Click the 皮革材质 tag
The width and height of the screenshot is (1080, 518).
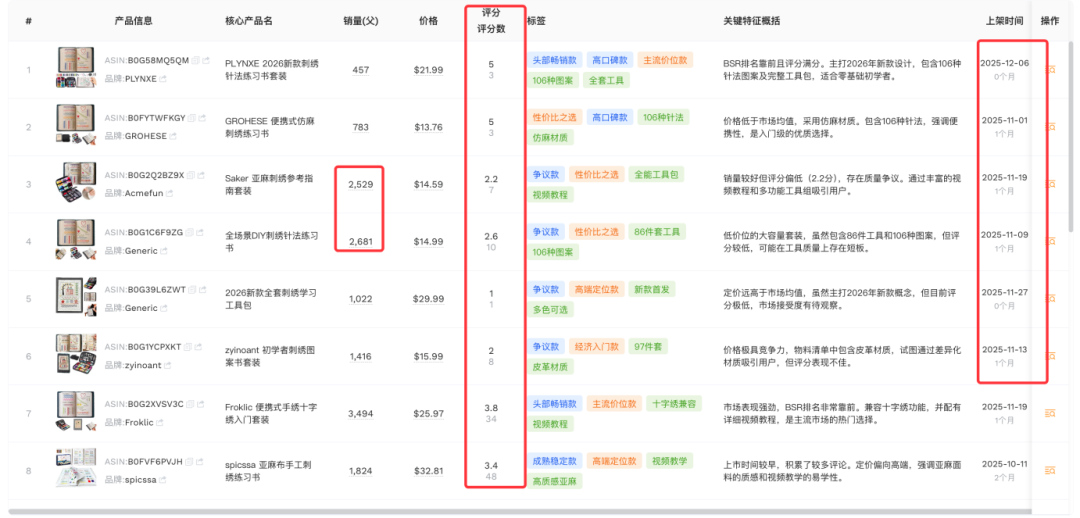tap(550, 366)
